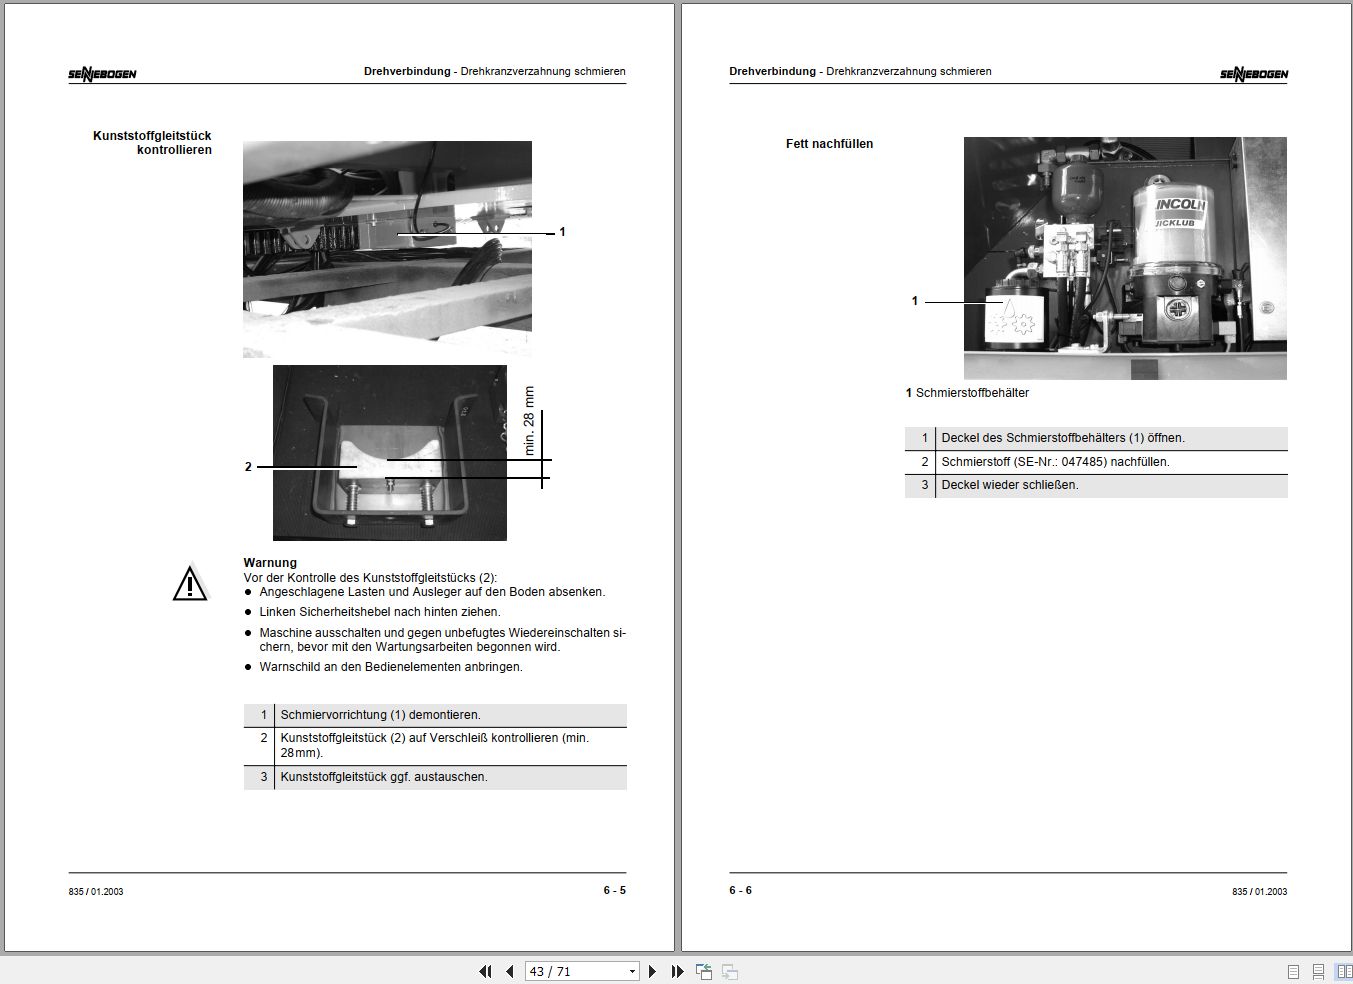Click the 'Kunststoffgleitstück kontrollieren' heading
The width and height of the screenshot is (1353, 984).
[152, 143]
